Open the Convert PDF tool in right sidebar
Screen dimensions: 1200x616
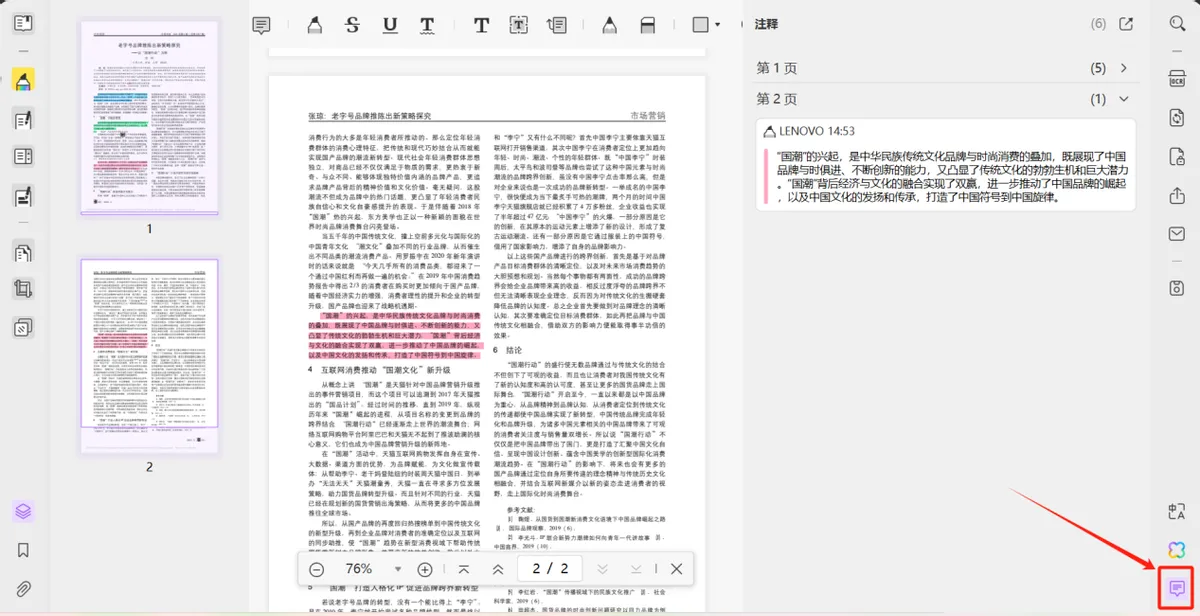pyautogui.click(x=1177, y=118)
